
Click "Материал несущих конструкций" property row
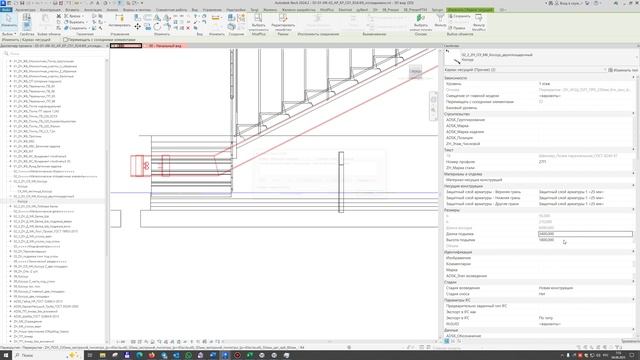(538, 180)
